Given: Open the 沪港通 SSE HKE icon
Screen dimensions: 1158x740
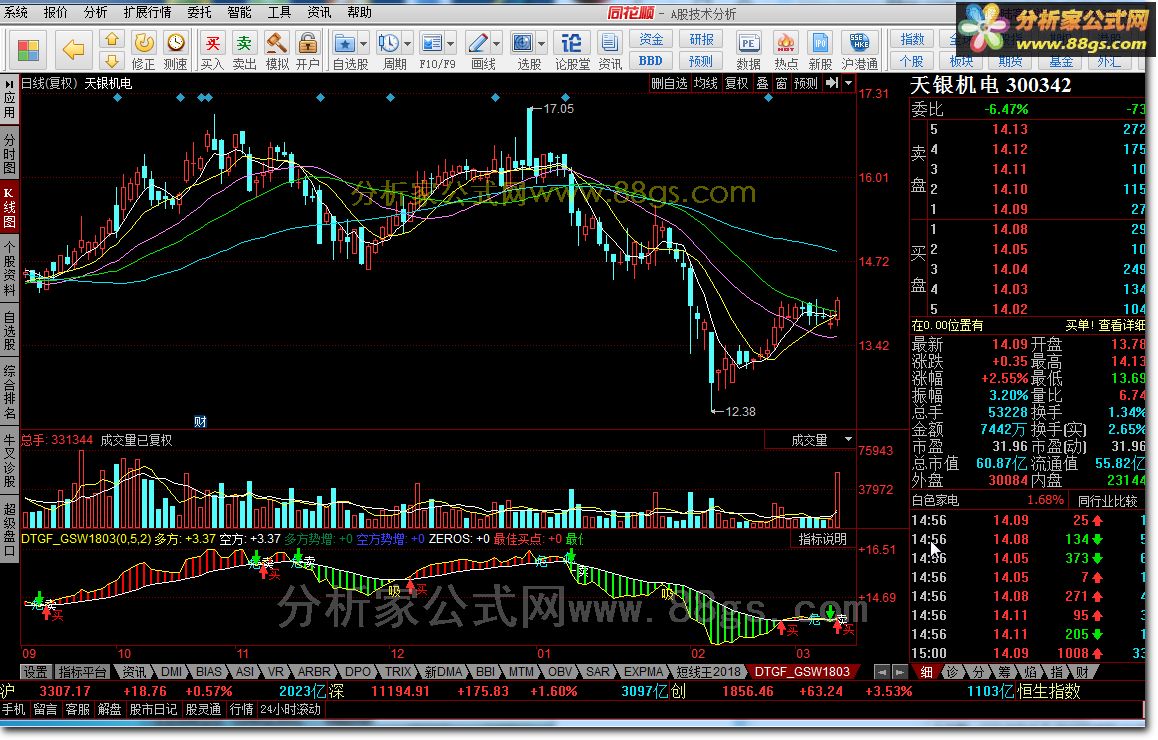Looking at the screenshot, I should point(860,43).
